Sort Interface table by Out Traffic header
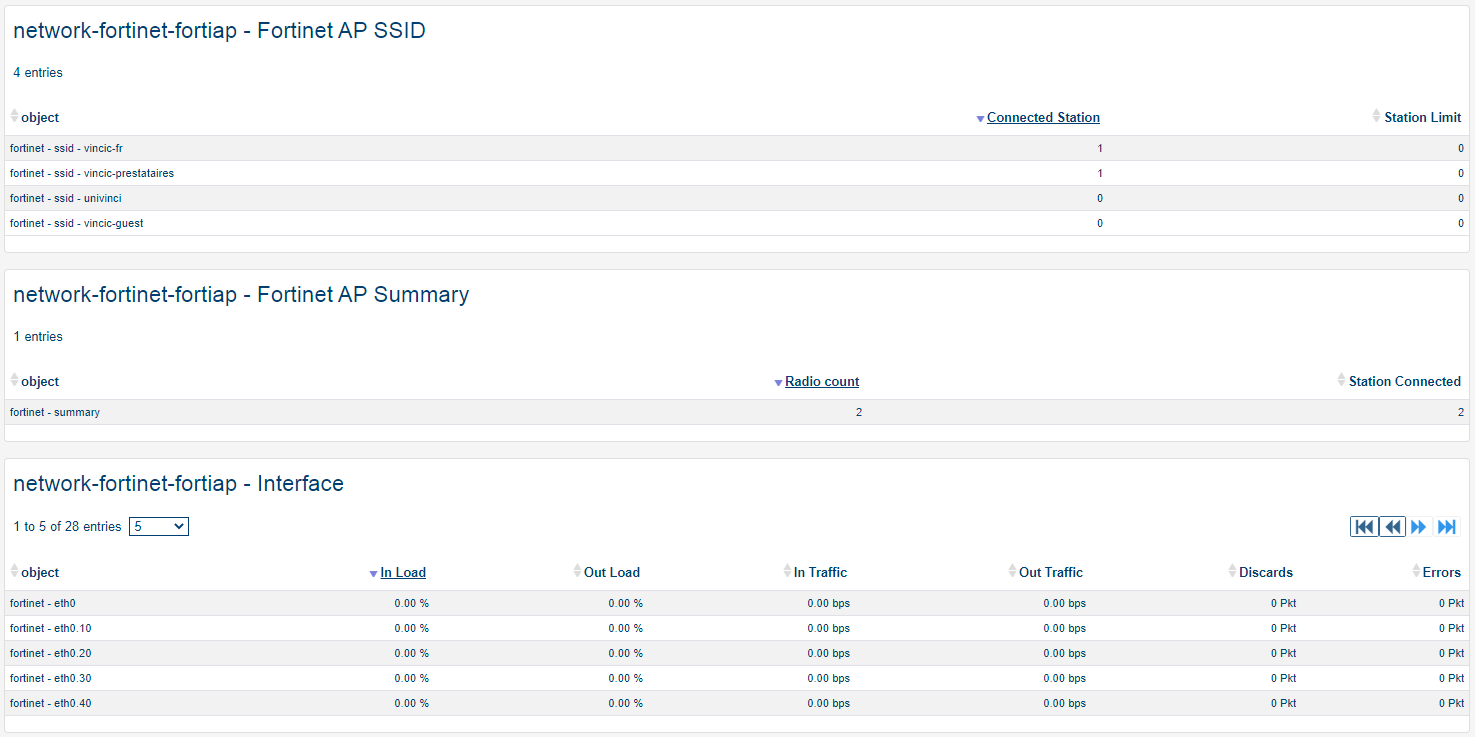The width and height of the screenshot is (1475, 737). coord(1050,573)
